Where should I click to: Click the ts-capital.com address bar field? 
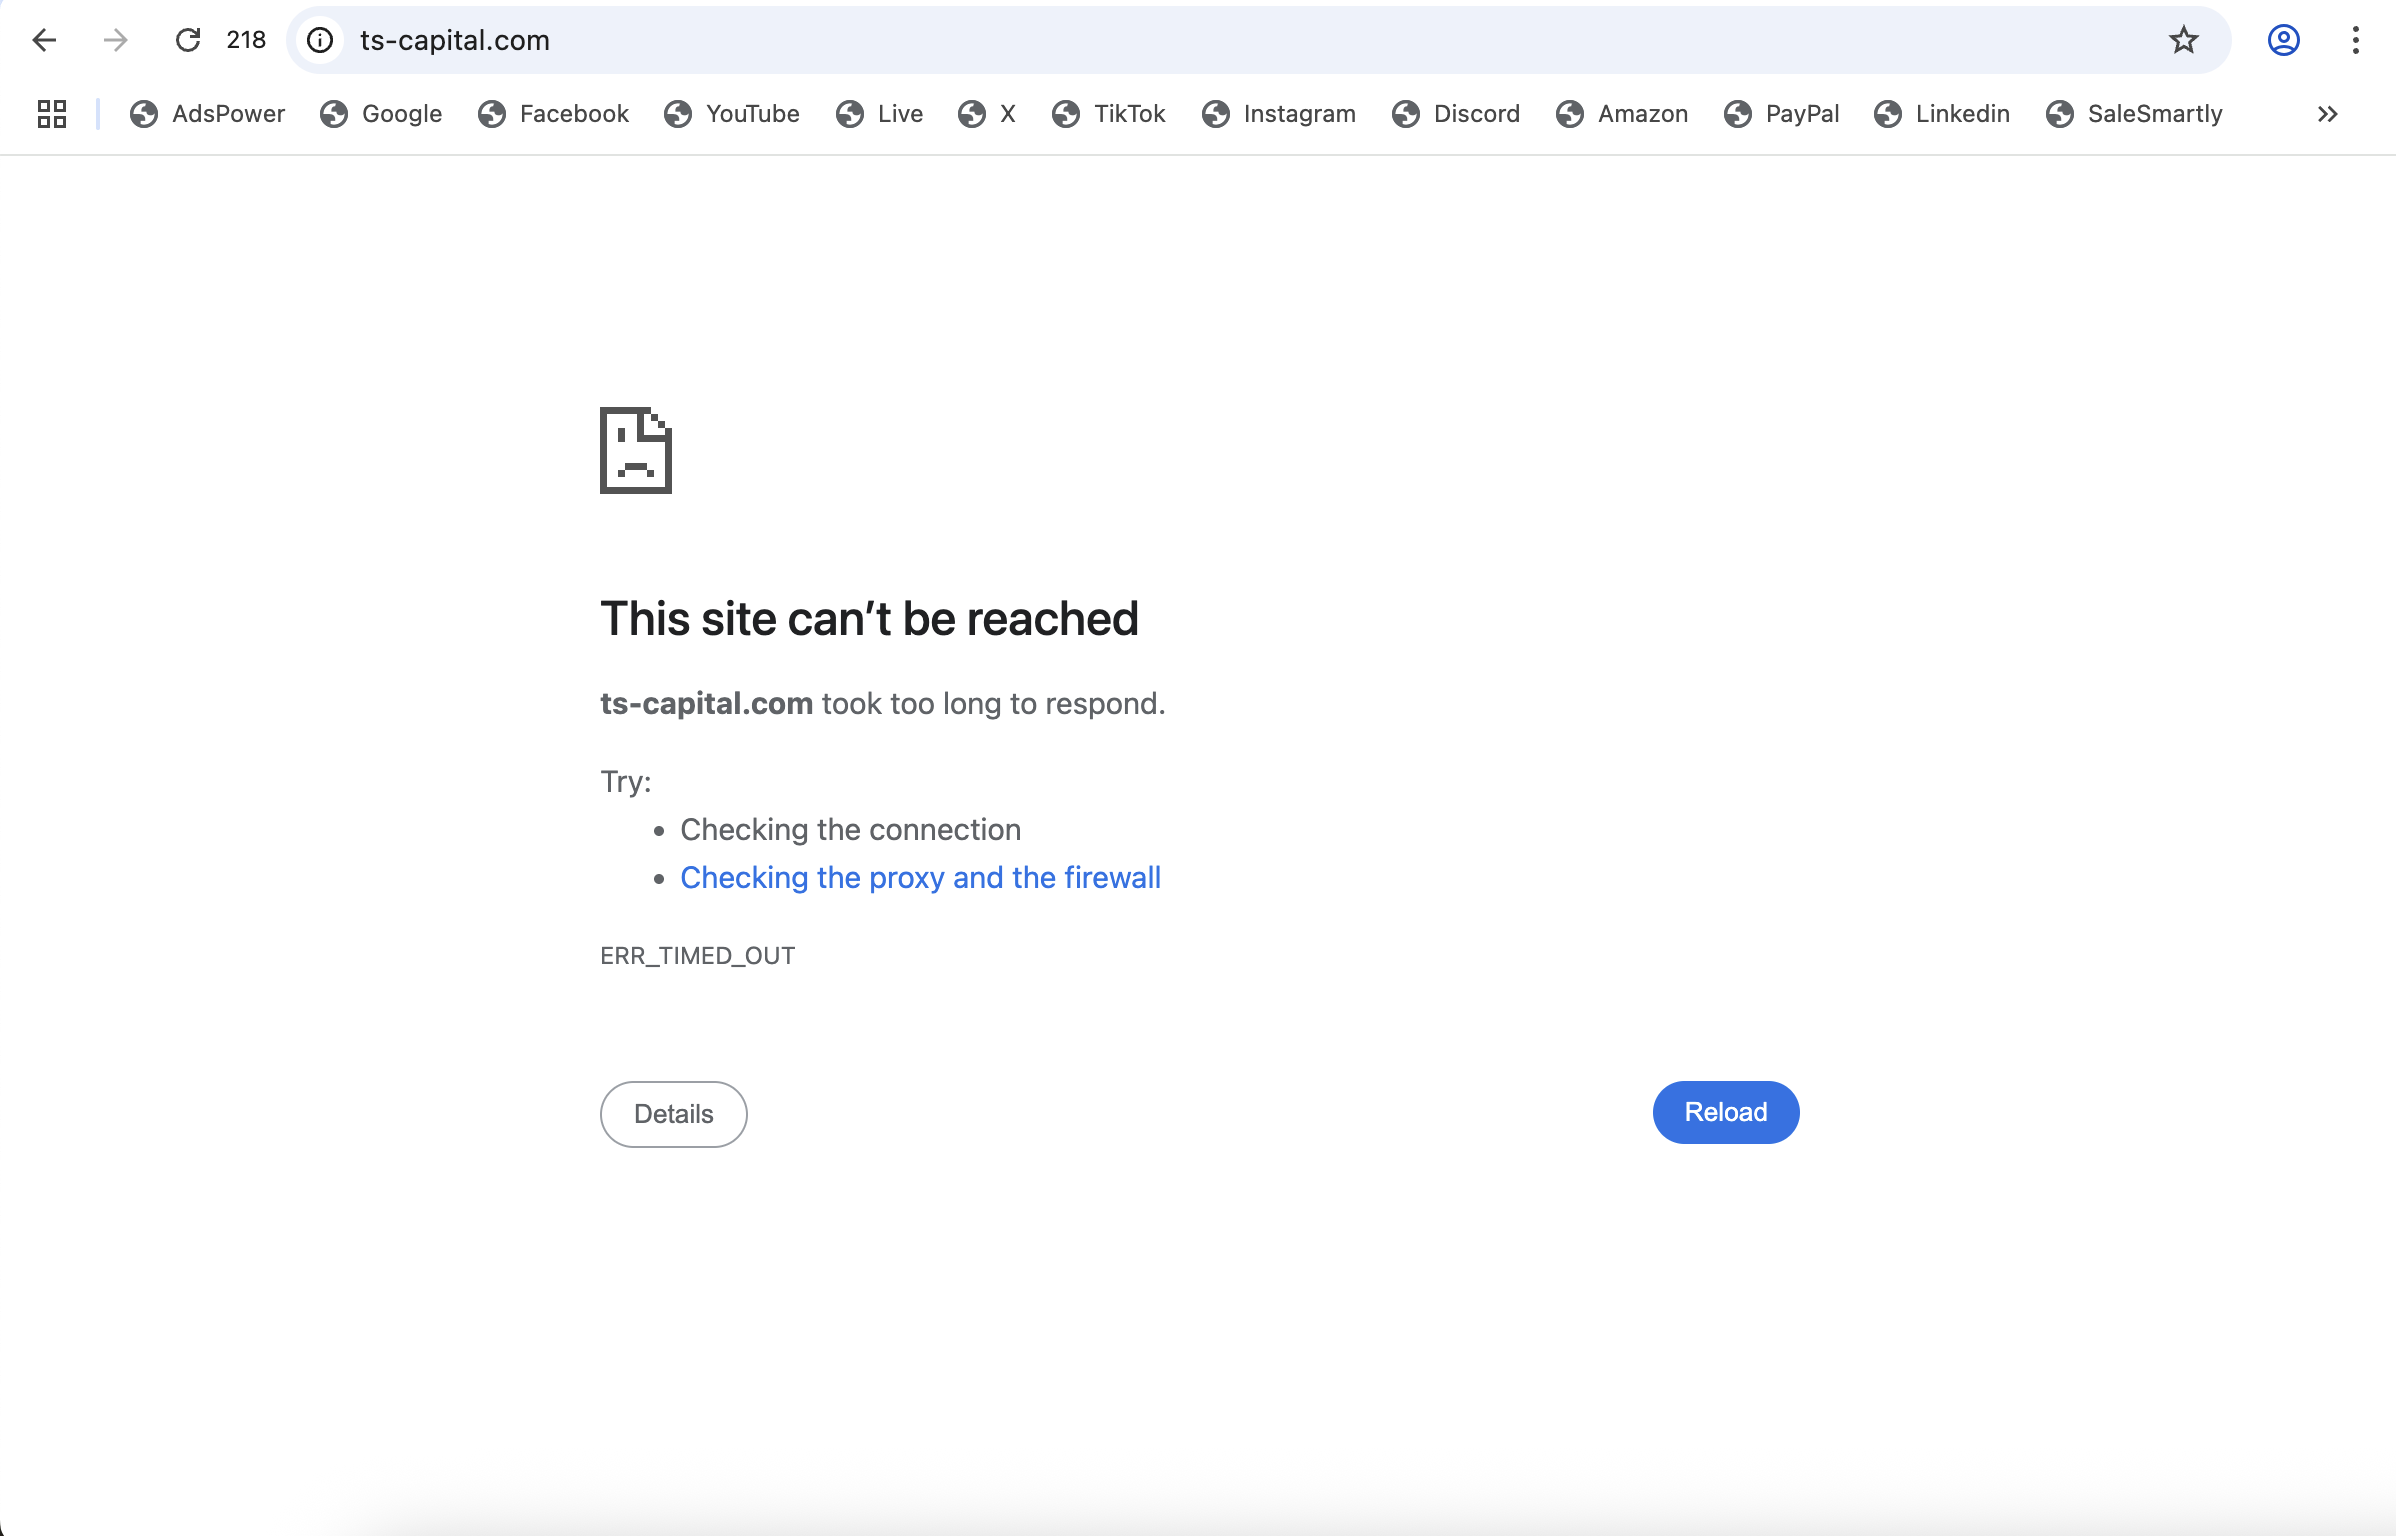point(1240,40)
